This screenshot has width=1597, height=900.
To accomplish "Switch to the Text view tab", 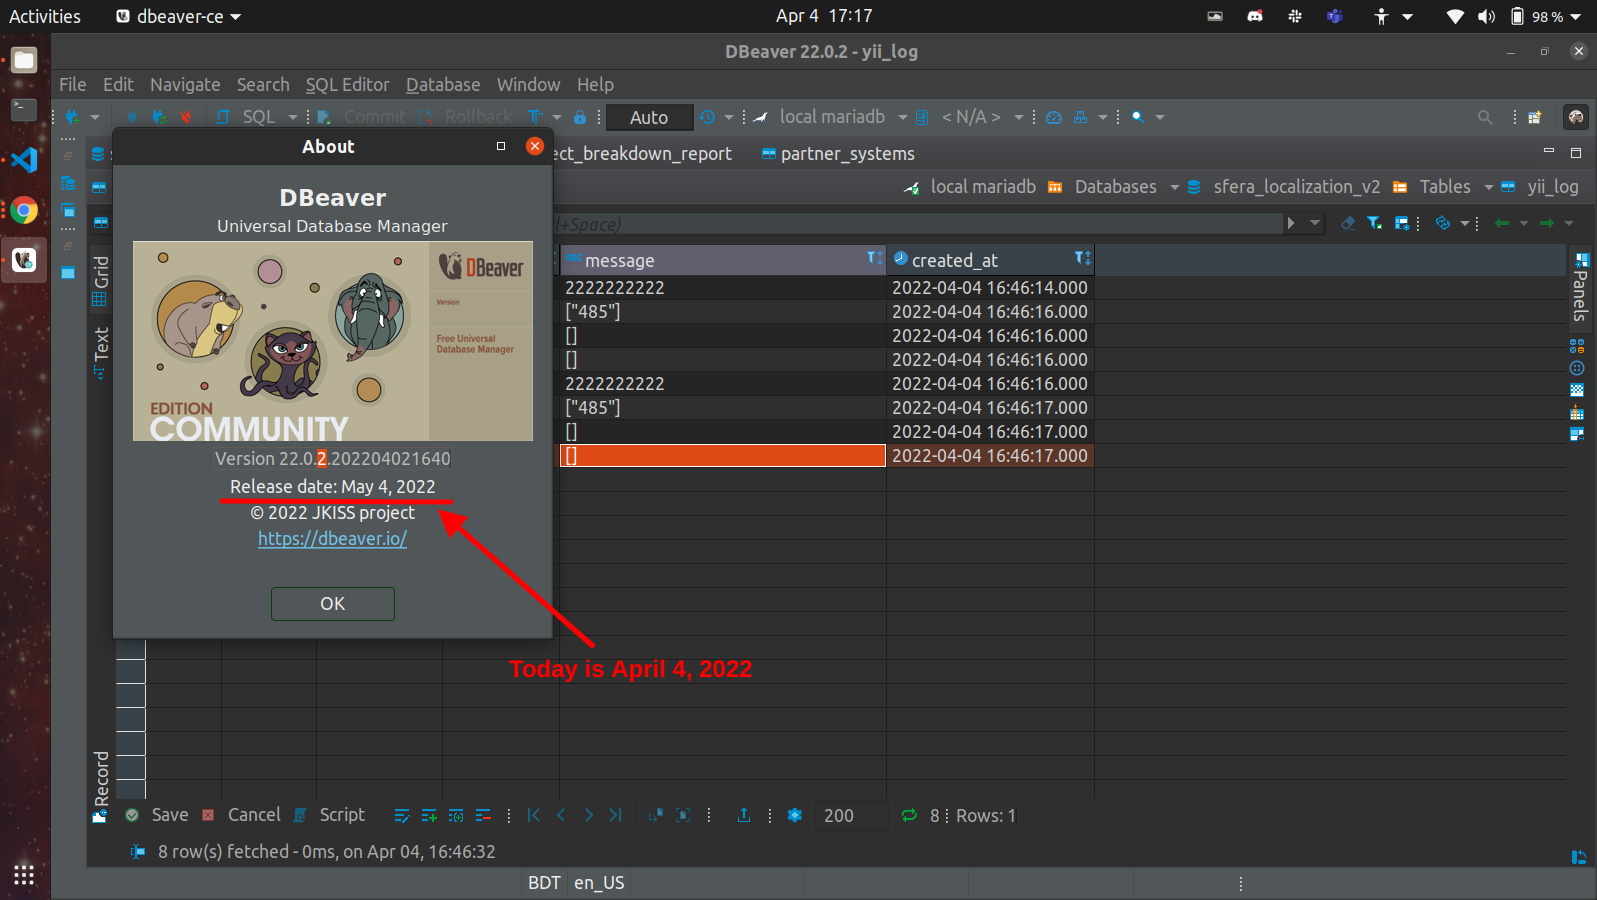I will point(100,352).
